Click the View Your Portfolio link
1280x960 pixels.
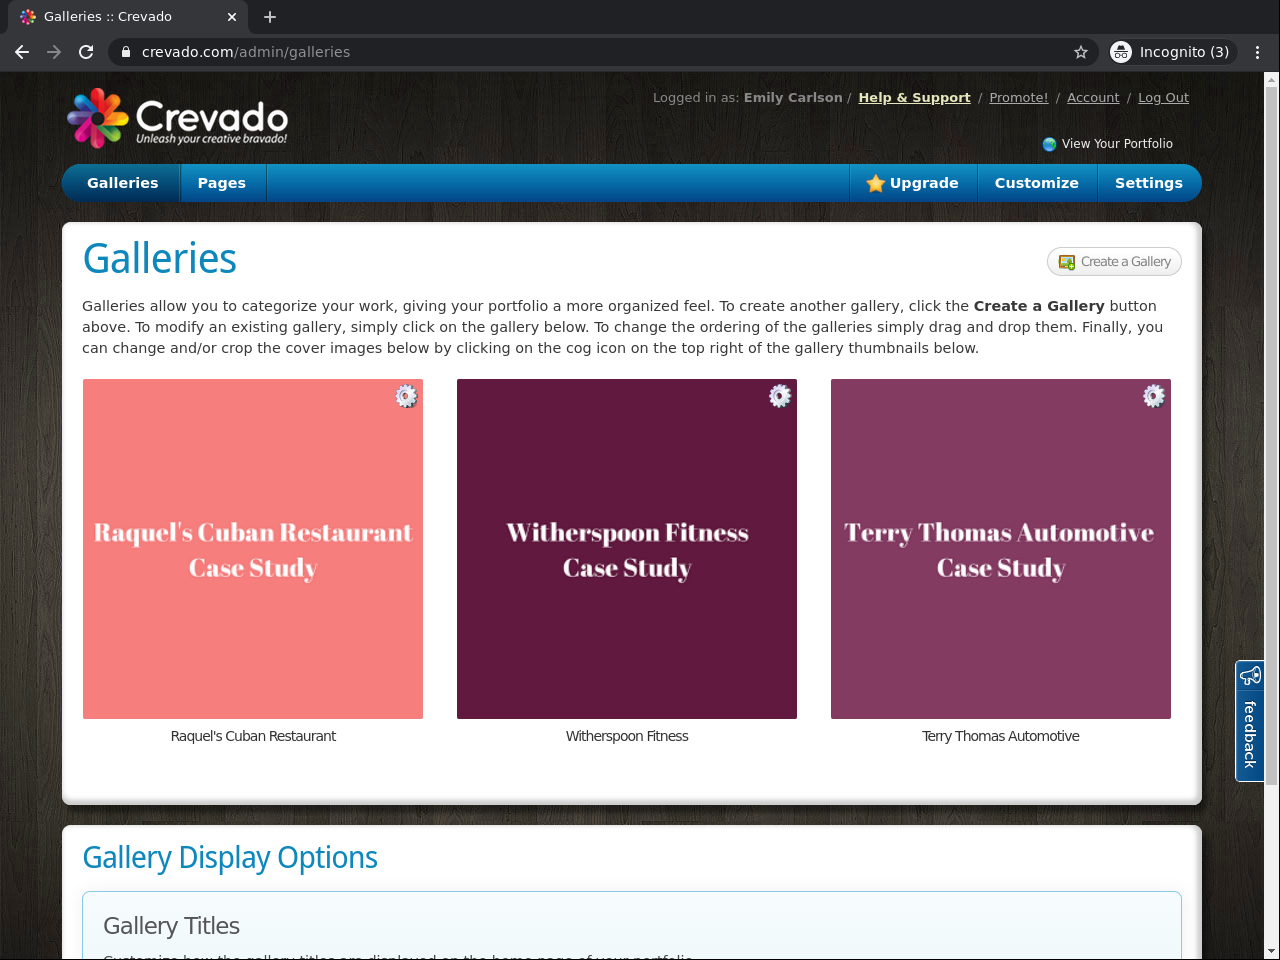tap(1117, 144)
